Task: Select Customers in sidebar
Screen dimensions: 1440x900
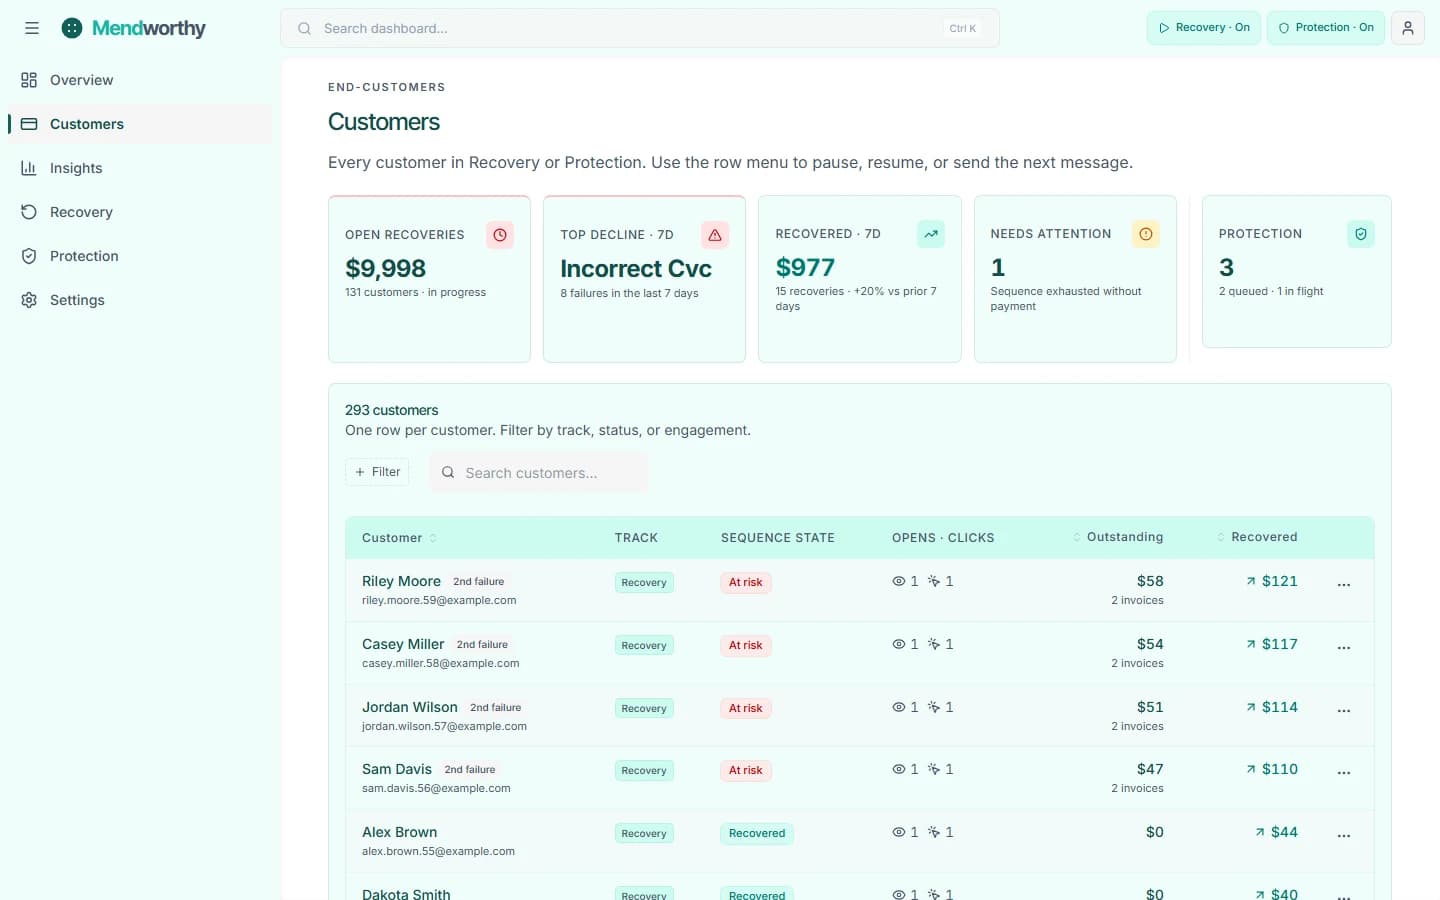Action: (140, 124)
